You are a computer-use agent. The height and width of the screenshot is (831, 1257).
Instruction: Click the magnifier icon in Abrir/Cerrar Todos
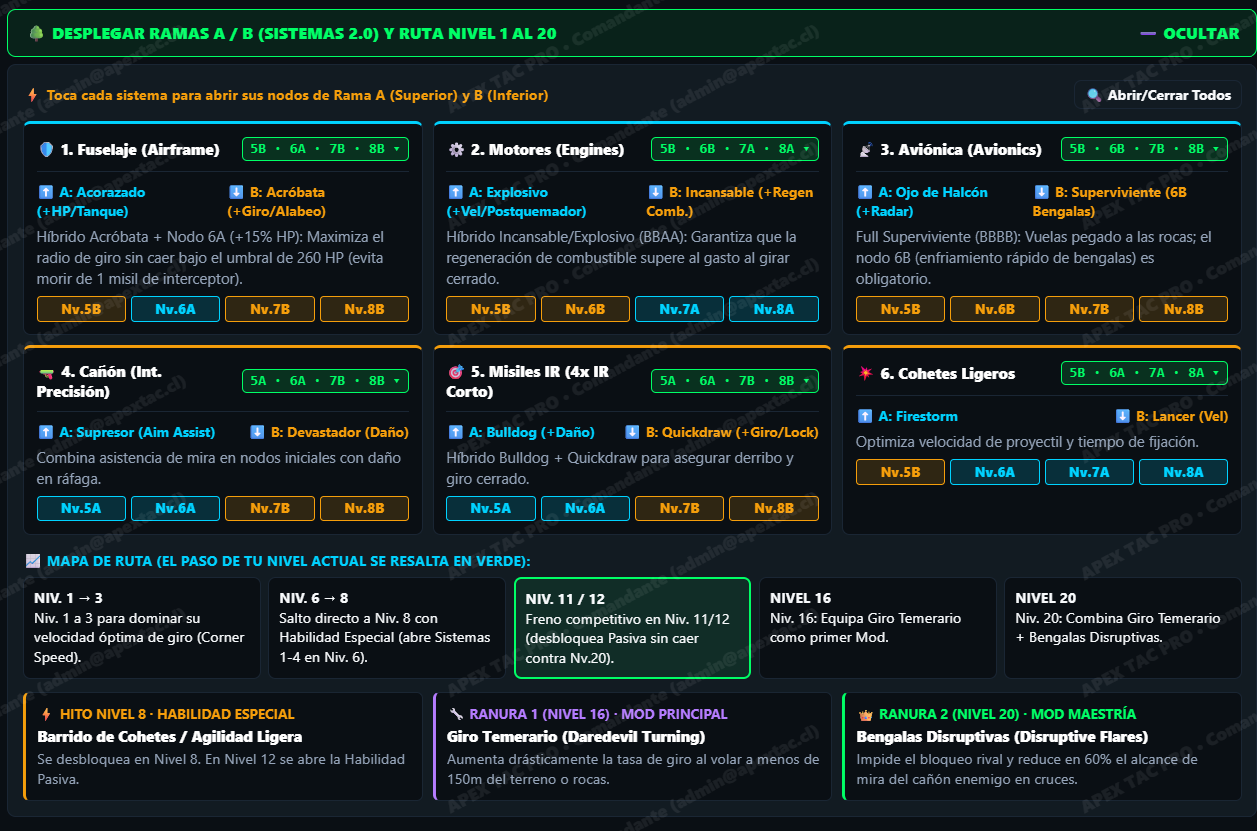coord(1093,95)
